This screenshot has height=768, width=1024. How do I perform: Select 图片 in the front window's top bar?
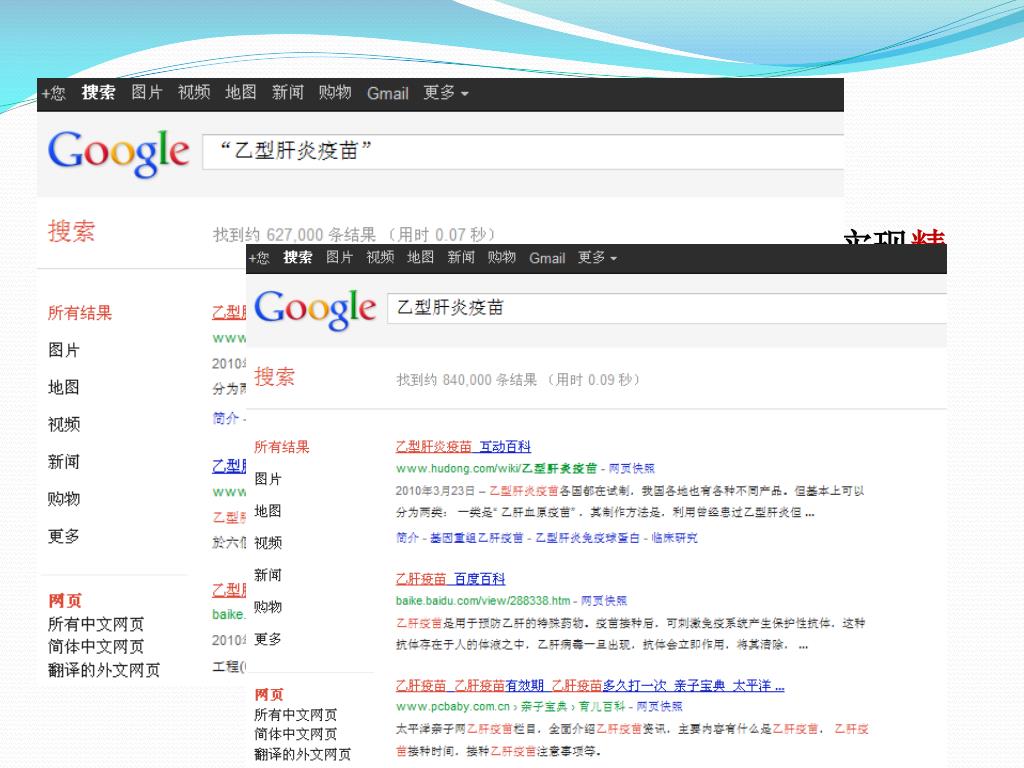coord(340,258)
